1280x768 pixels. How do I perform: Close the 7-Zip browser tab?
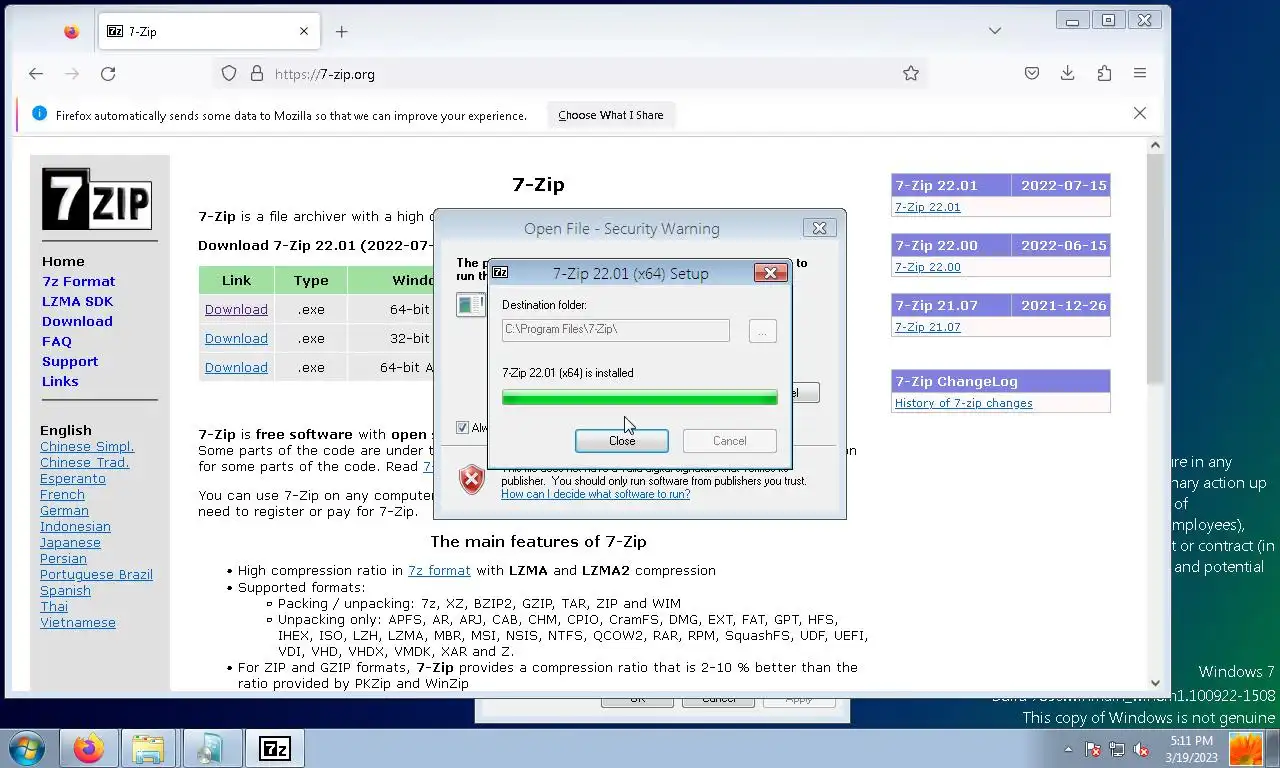(304, 31)
